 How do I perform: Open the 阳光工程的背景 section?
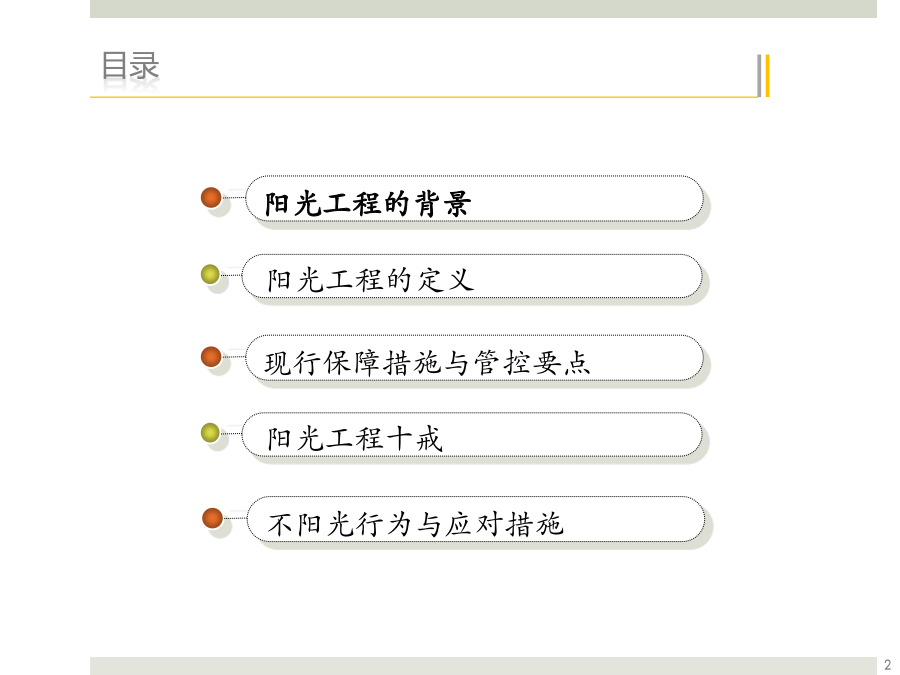[x=368, y=203]
